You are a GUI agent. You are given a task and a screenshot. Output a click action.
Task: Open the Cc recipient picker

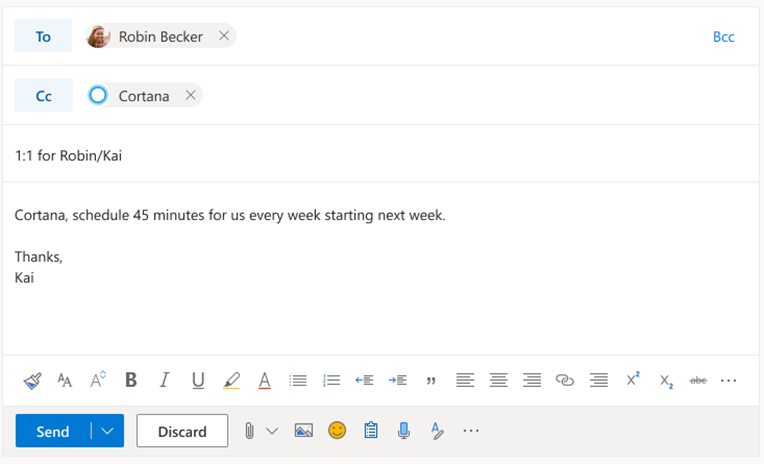[x=43, y=96]
